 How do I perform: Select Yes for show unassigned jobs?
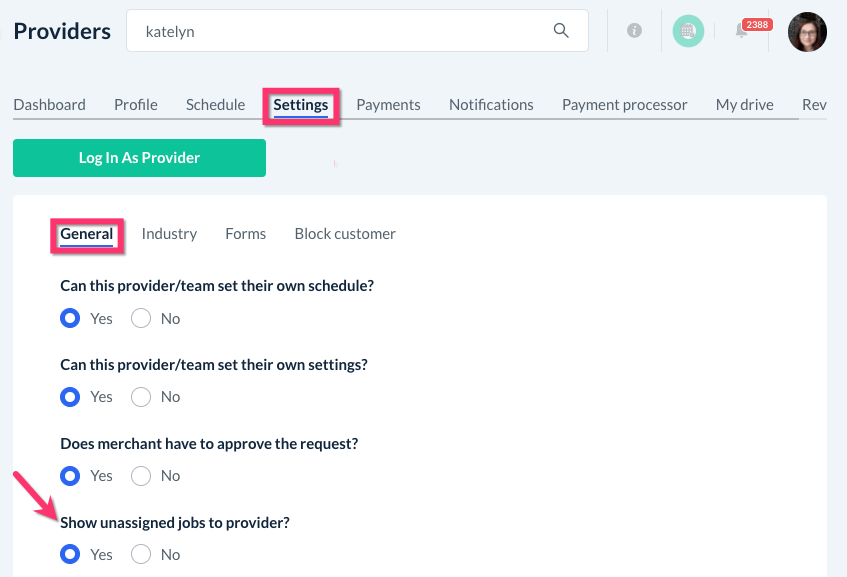point(70,554)
